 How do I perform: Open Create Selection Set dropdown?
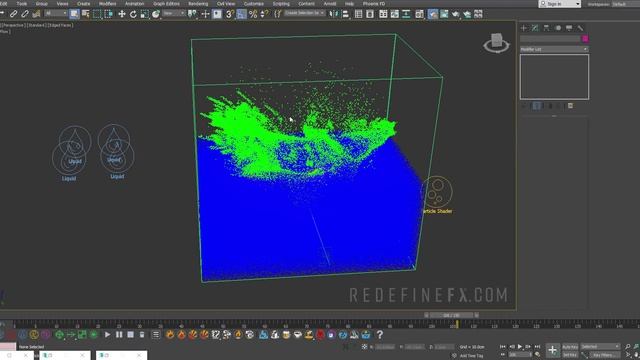coord(304,13)
